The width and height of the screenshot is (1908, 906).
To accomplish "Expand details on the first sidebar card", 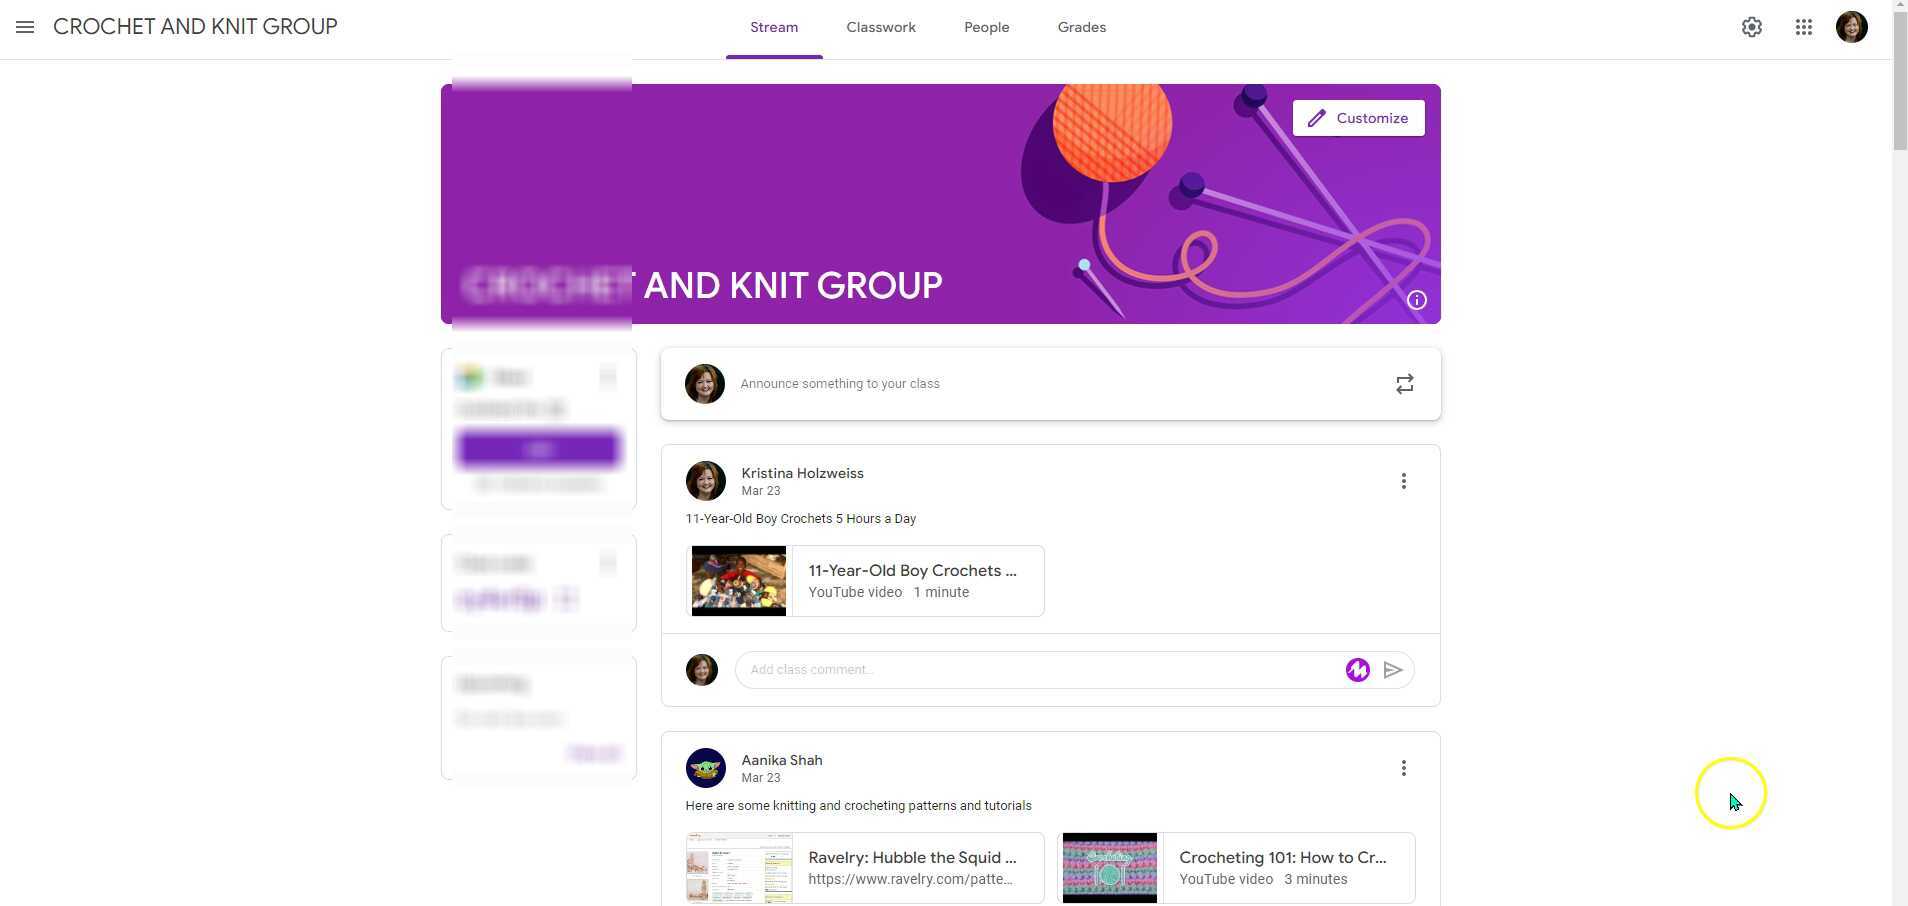I will click(608, 377).
